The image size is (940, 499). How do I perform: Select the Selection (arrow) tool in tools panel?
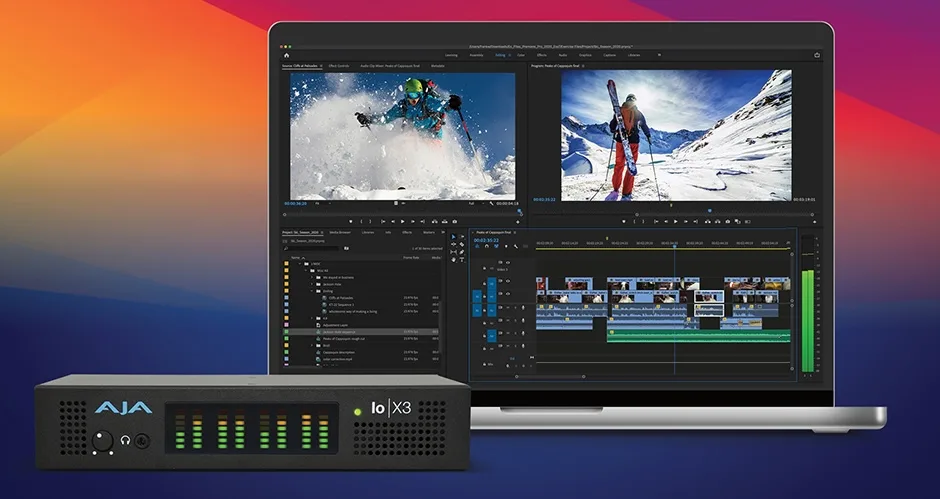tap(454, 237)
